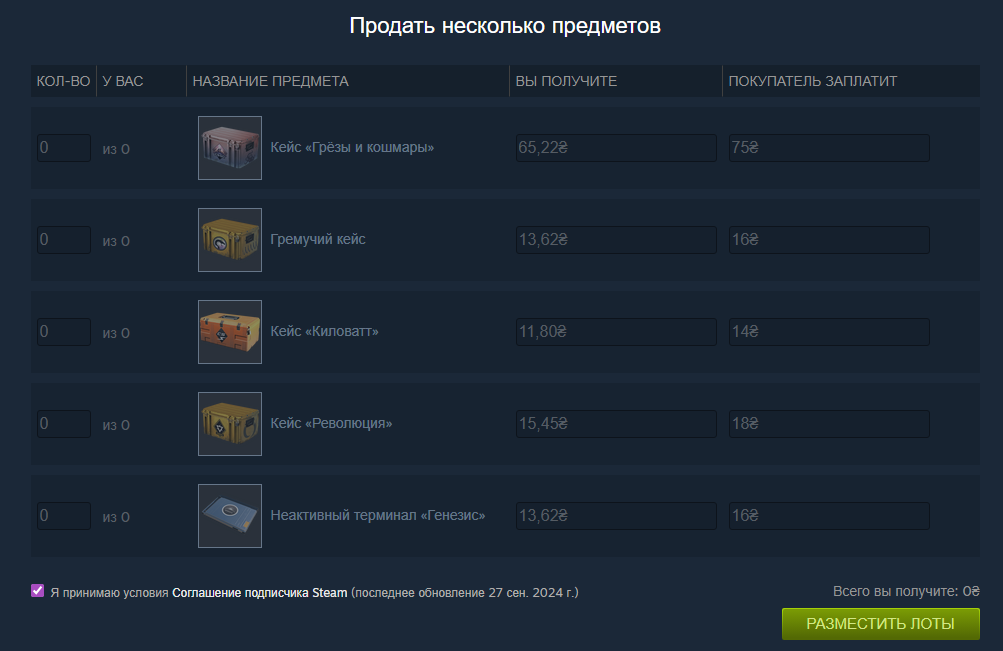The image size is (1003, 651).
Task: Click the Неактивный терминал «Генезис» item name
Action: point(377,515)
